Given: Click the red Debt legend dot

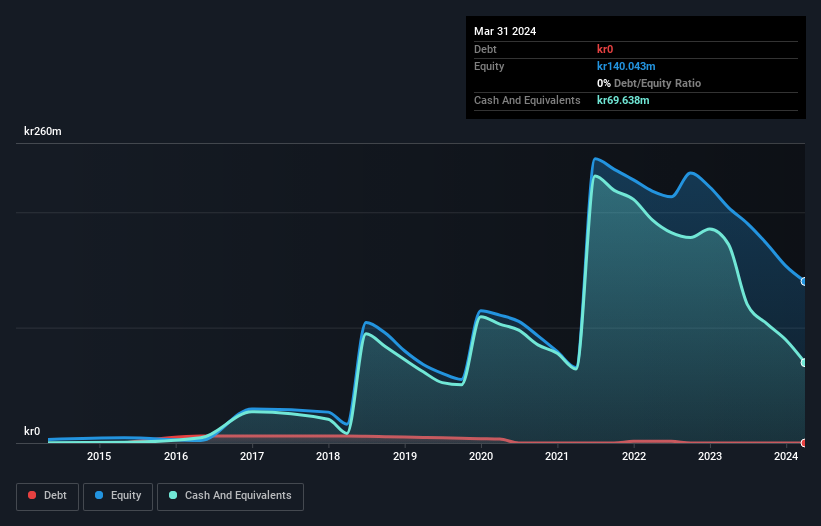Looking at the screenshot, I should (32, 495).
